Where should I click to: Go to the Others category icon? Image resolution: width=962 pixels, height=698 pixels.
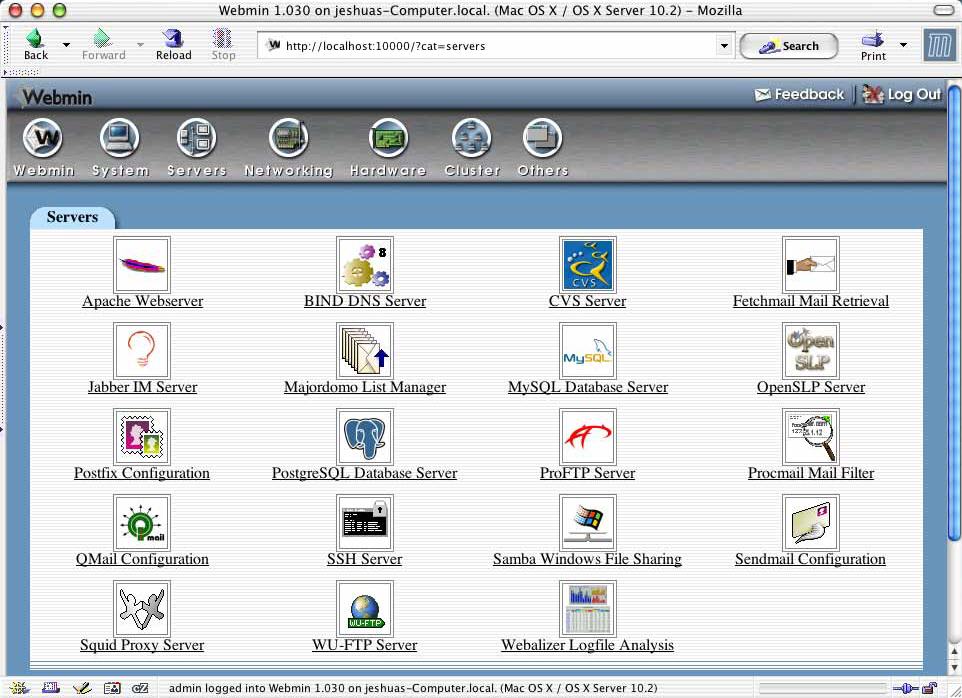point(542,138)
